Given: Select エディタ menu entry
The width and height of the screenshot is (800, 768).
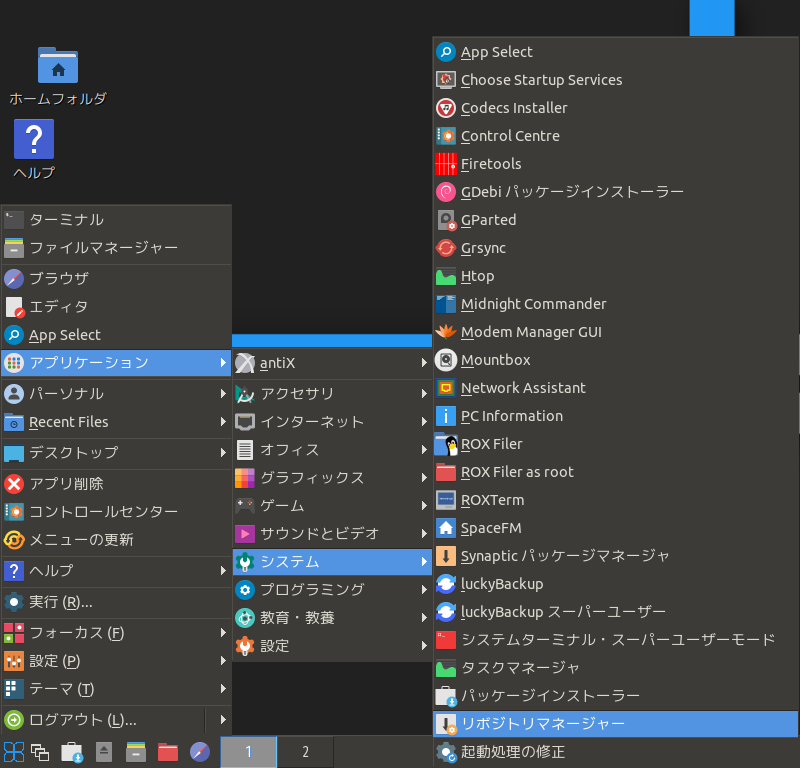Looking at the screenshot, I should click(116, 307).
